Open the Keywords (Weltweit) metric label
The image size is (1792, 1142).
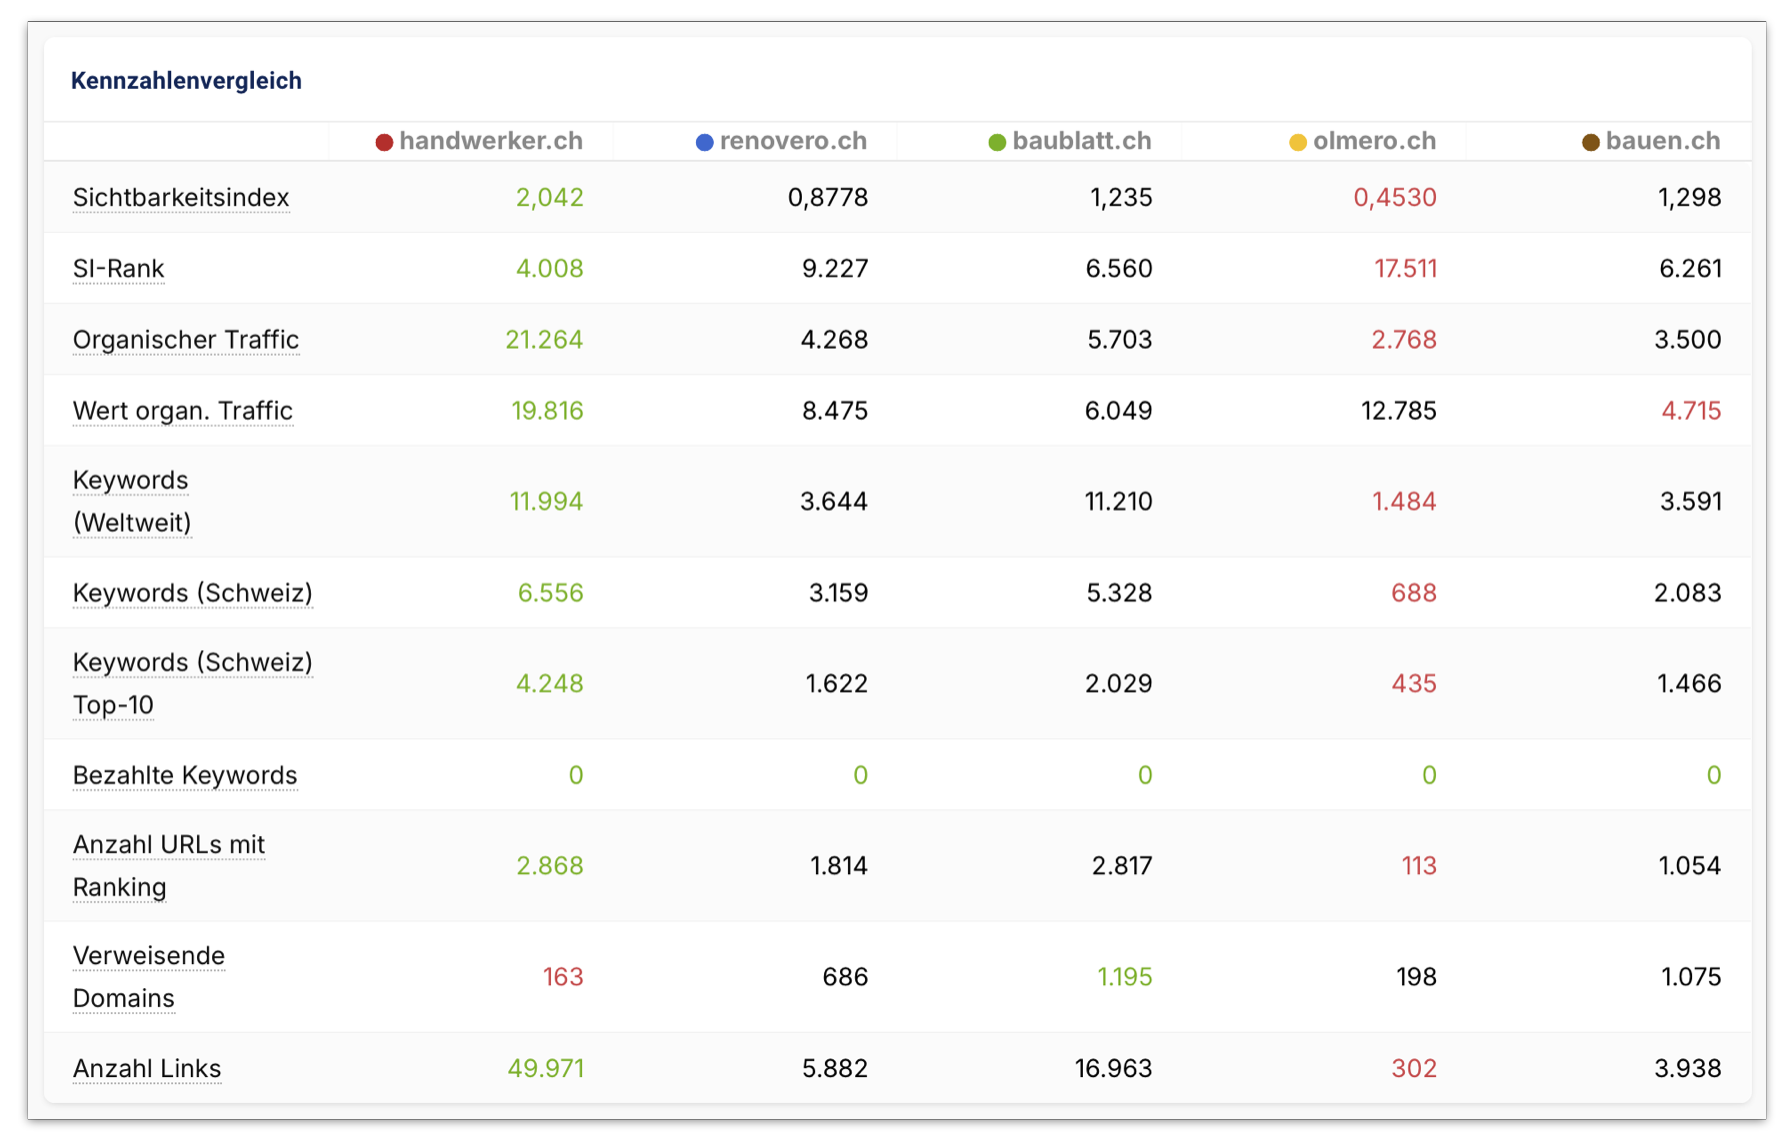(132, 501)
